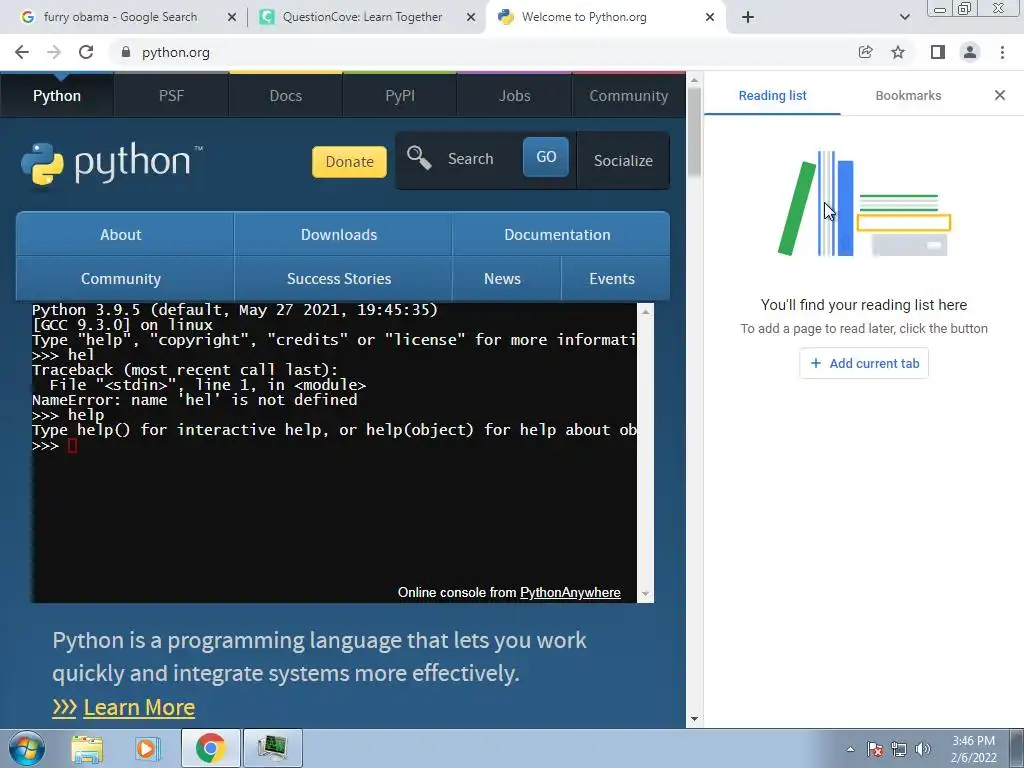
Task: Open the Chrome profile avatar
Action: pos(970,52)
